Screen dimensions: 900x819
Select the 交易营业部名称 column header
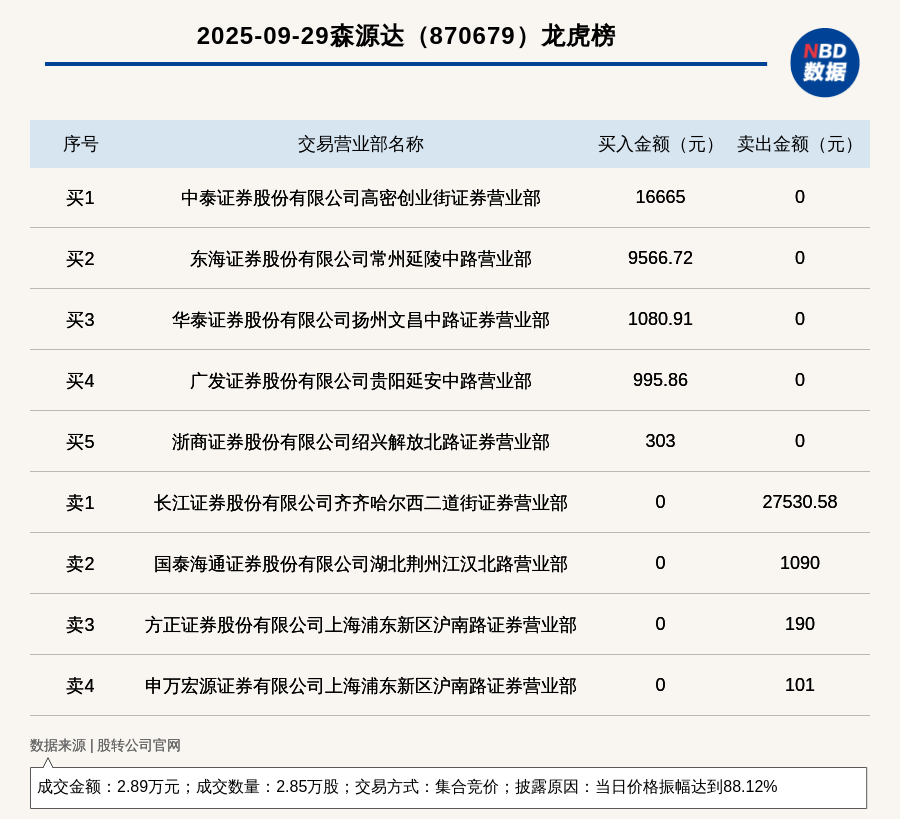pyautogui.click(x=360, y=144)
